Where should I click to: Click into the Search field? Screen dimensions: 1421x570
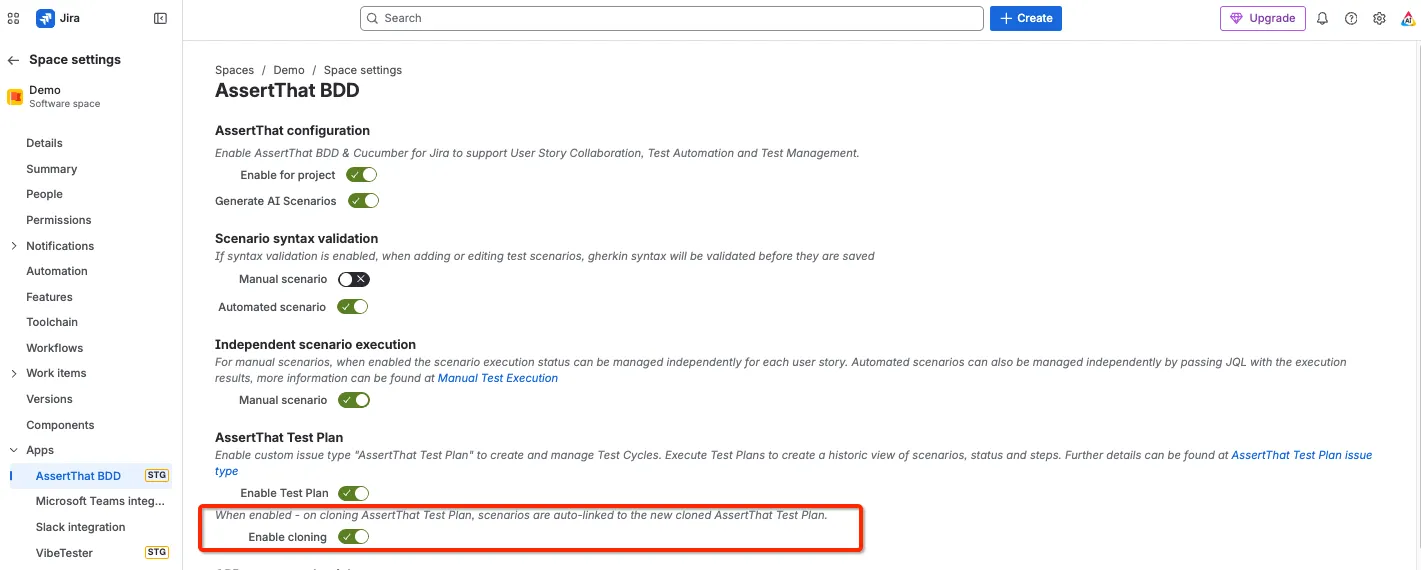pos(672,18)
